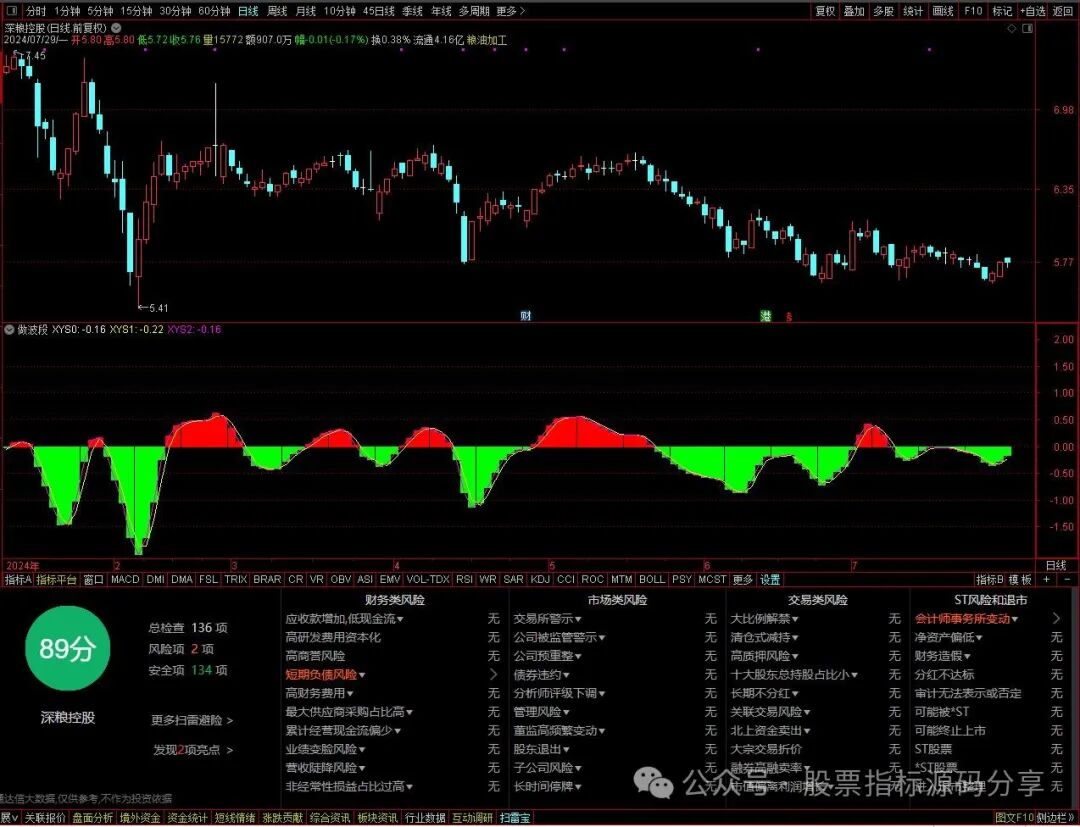
Task: Click the 叠加 overlay button
Action: click(x=854, y=11)
